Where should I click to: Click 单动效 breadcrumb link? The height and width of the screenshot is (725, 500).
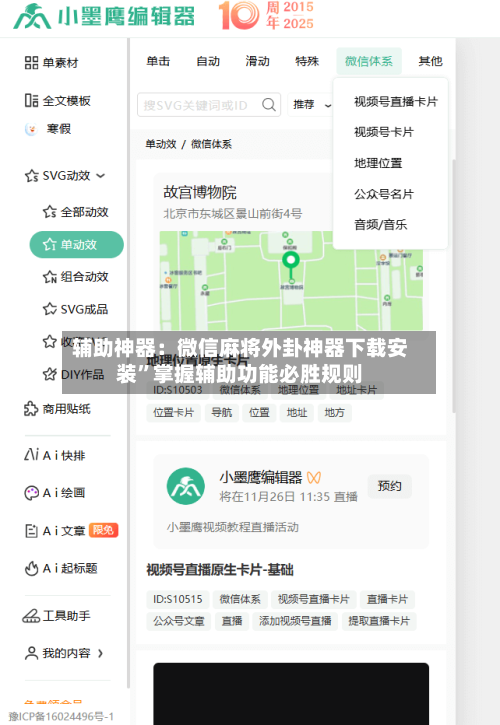161,144
